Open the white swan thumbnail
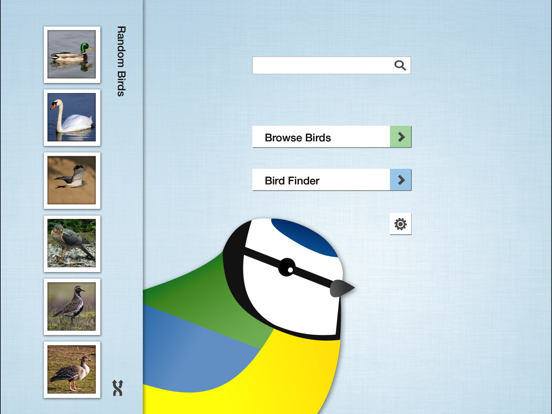 click(72, 118)
